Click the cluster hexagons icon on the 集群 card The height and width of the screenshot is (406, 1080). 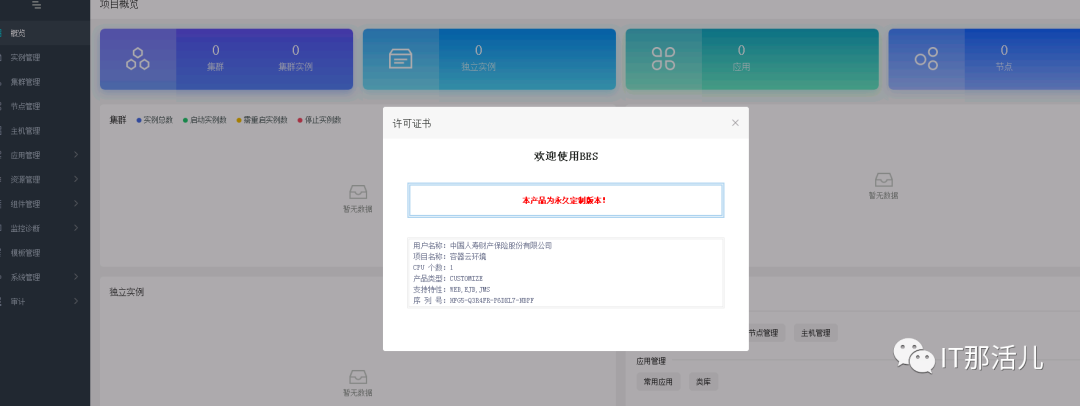coord(138,59)
